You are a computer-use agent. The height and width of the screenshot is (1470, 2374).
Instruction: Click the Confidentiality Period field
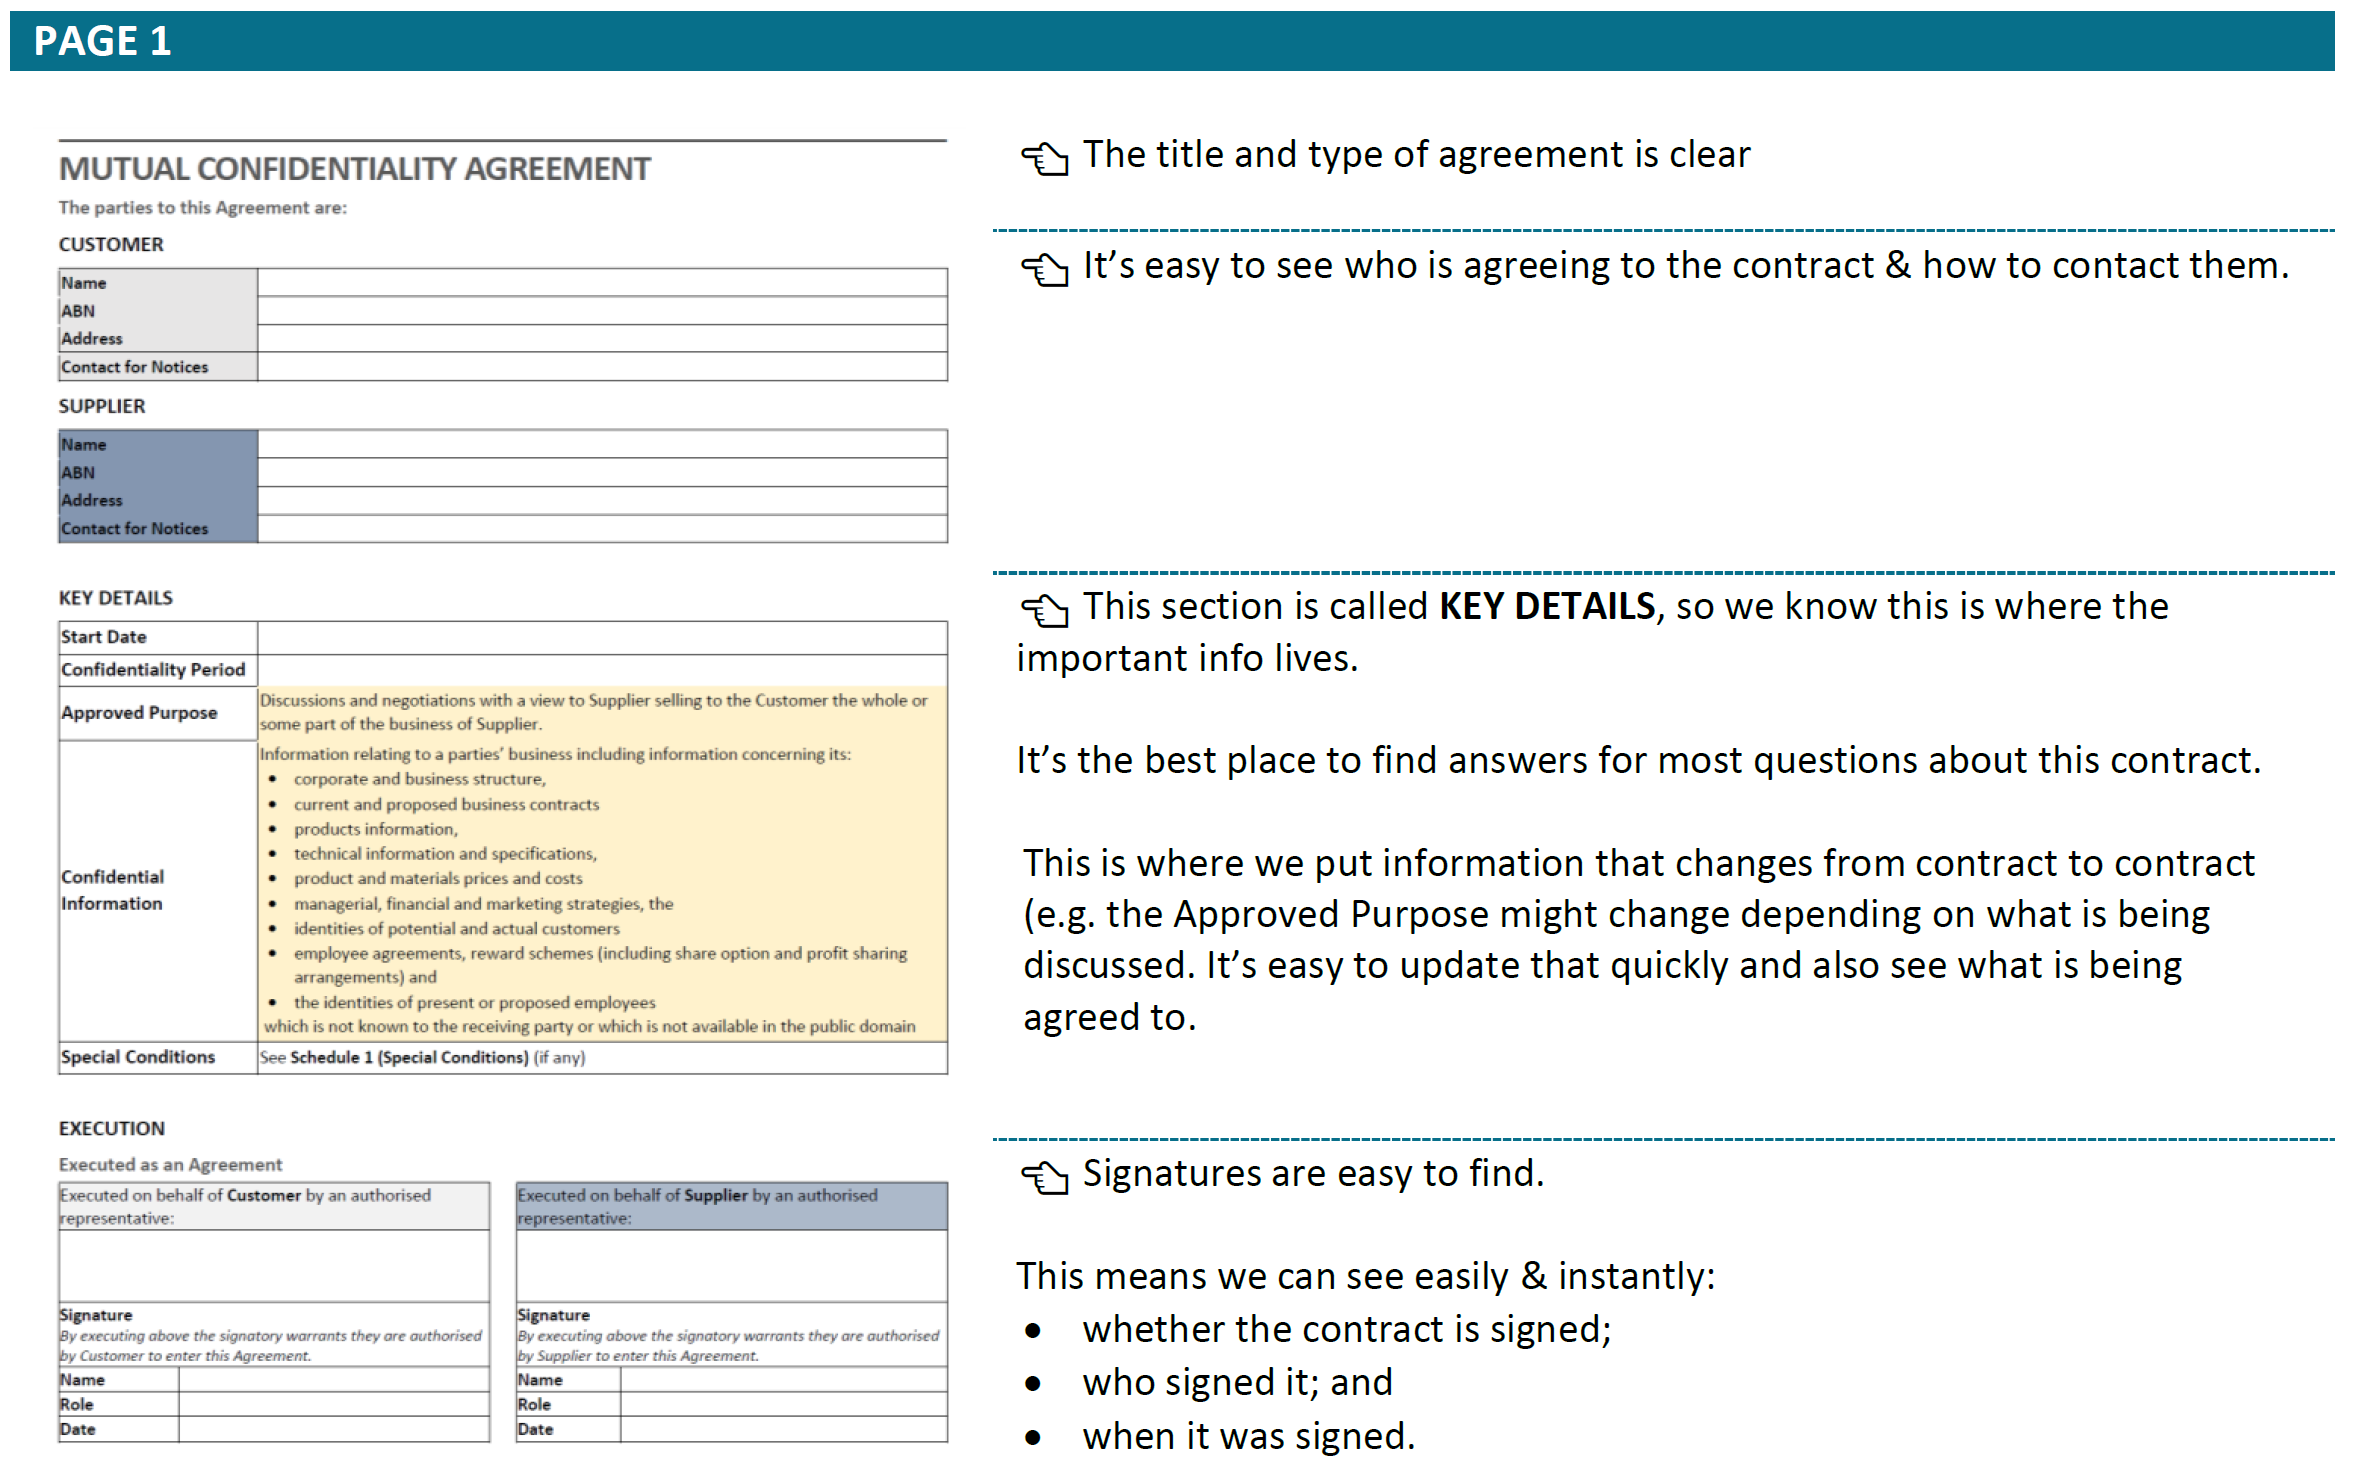pos(602,669)
